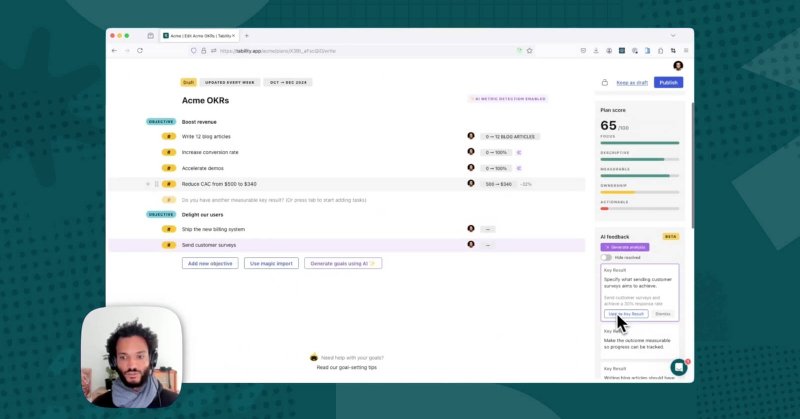800x419 pixels.
Task: Click the Ownership score progress bar
Action: coord(640,192)
